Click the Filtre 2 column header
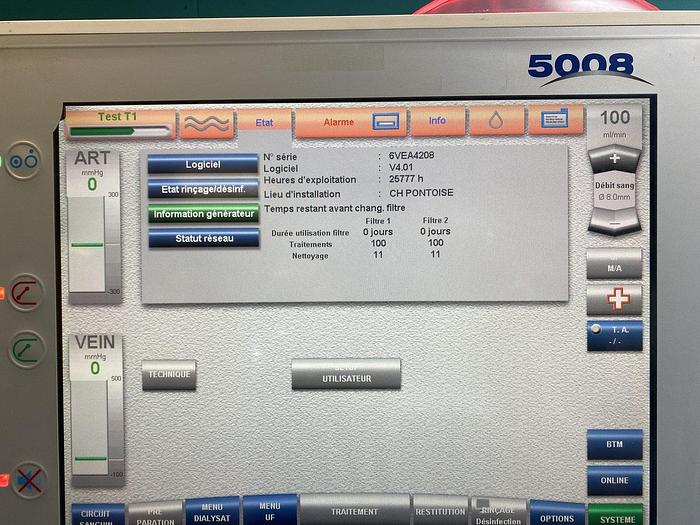The width and height of the screenshot is (700, 525). click(x=435, y=221)
